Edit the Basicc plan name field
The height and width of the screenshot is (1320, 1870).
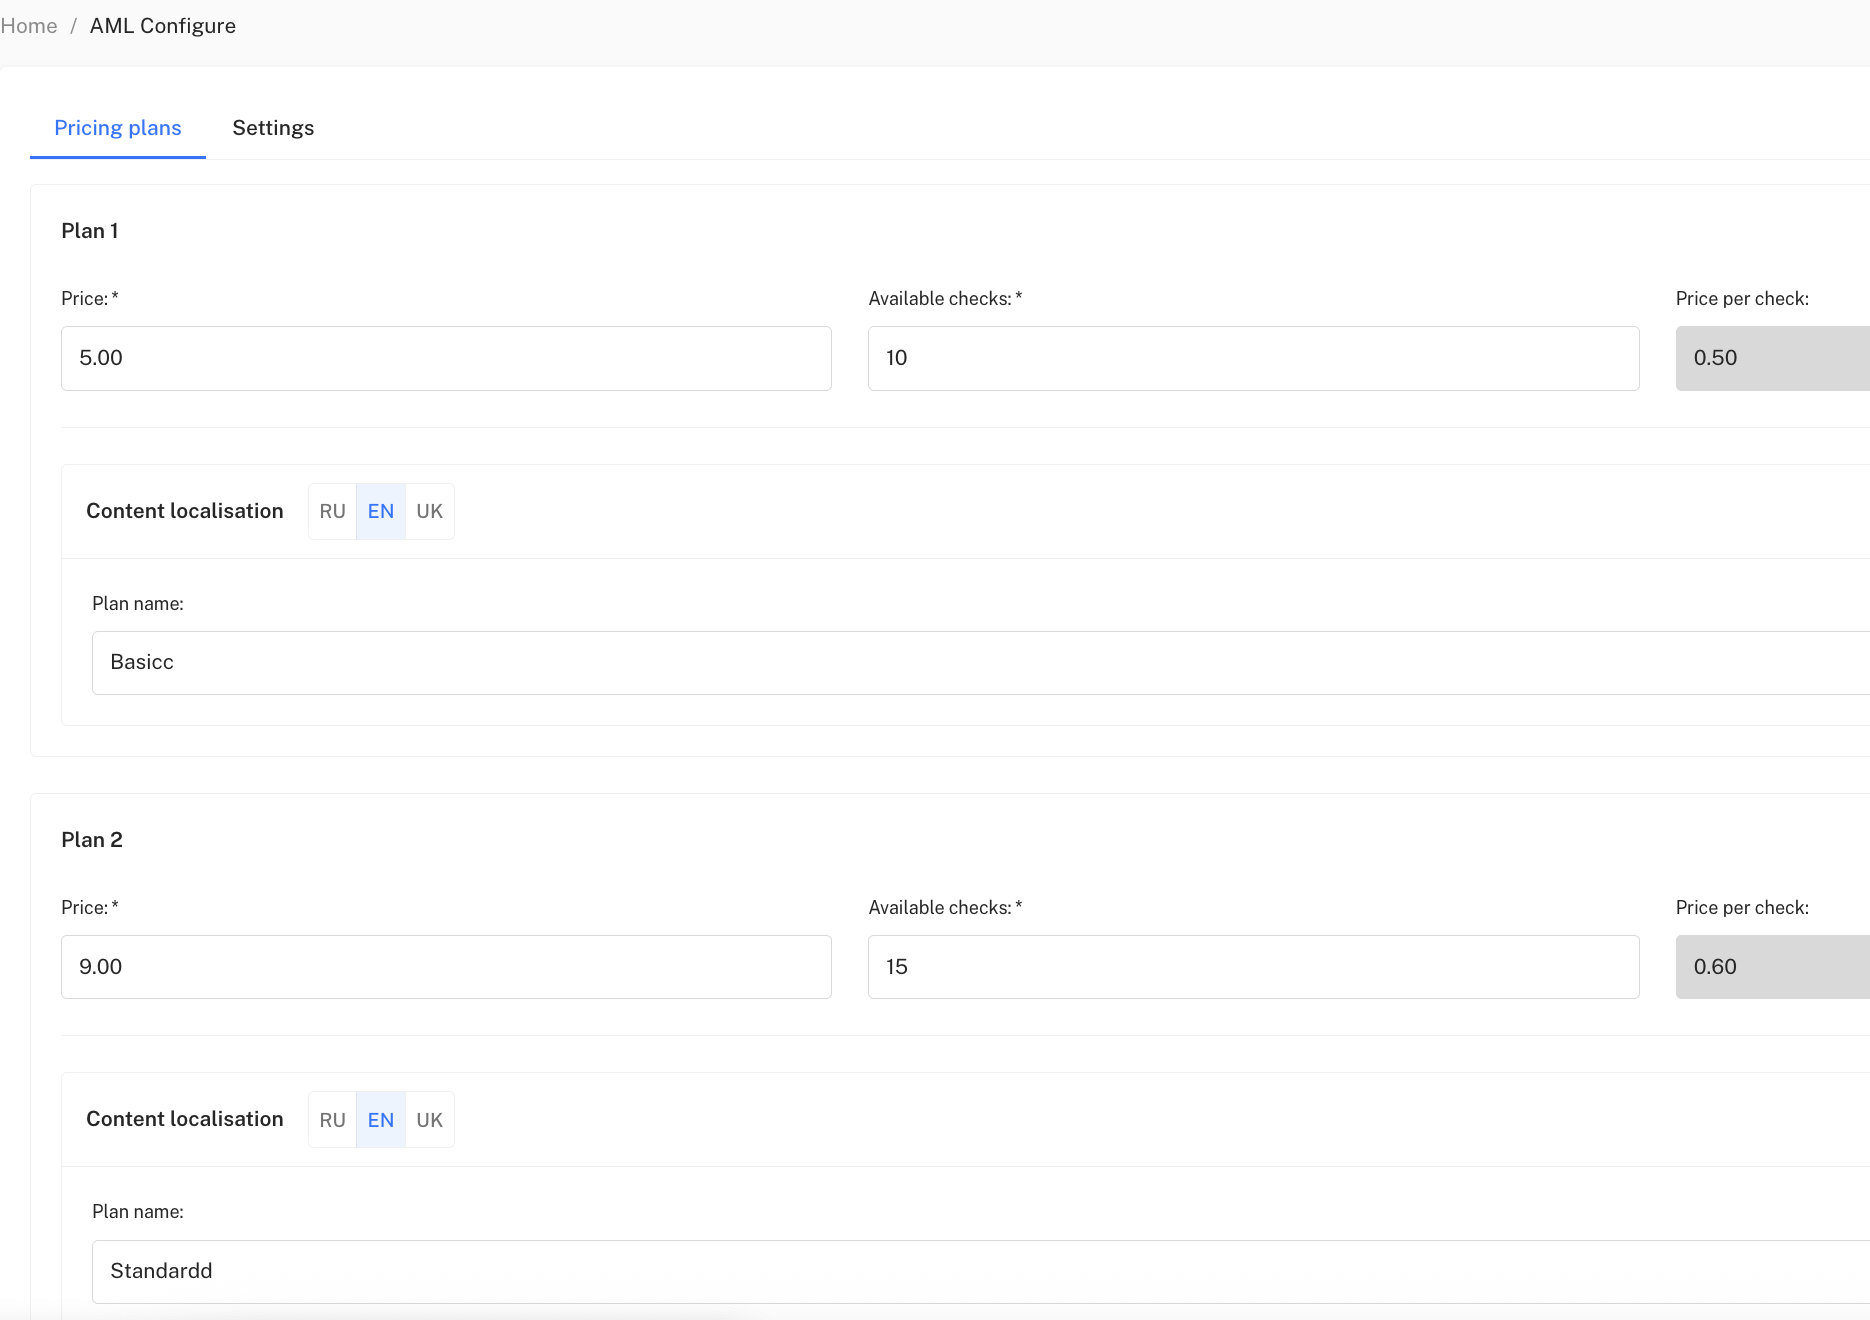pyautogui.click(x=980, y=662)
